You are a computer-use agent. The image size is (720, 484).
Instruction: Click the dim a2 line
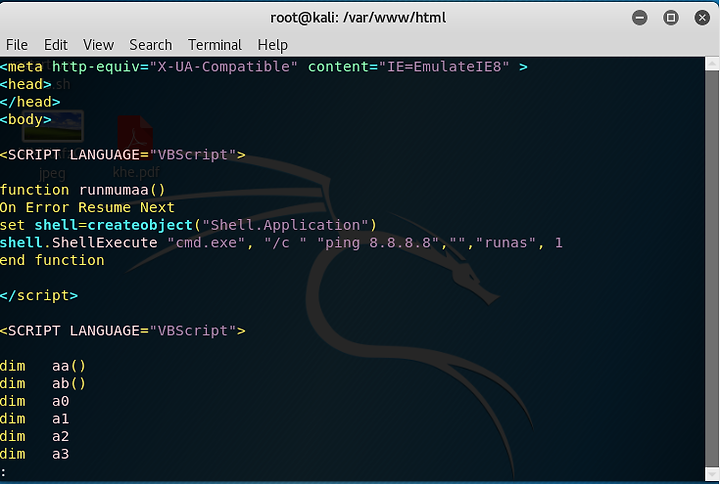pos(34,436)
